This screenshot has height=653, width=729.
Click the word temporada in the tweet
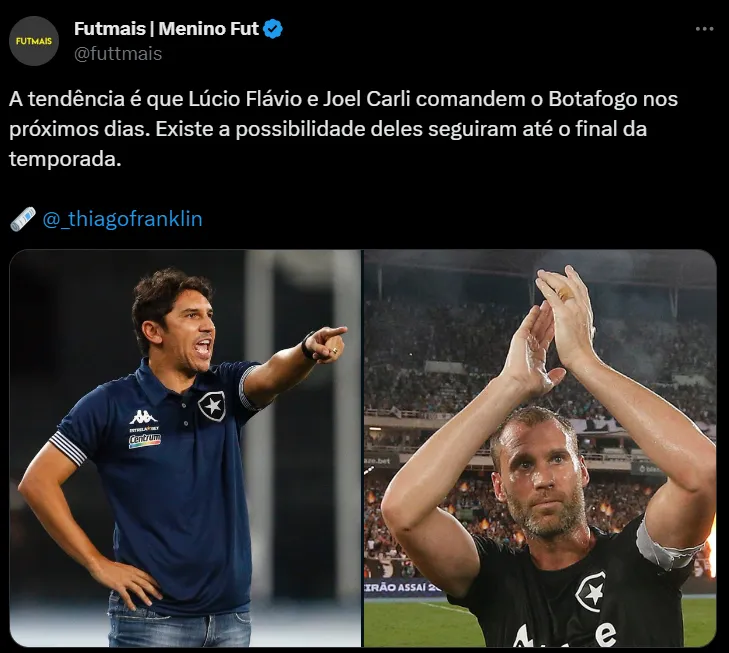click(x=65, y=159)
